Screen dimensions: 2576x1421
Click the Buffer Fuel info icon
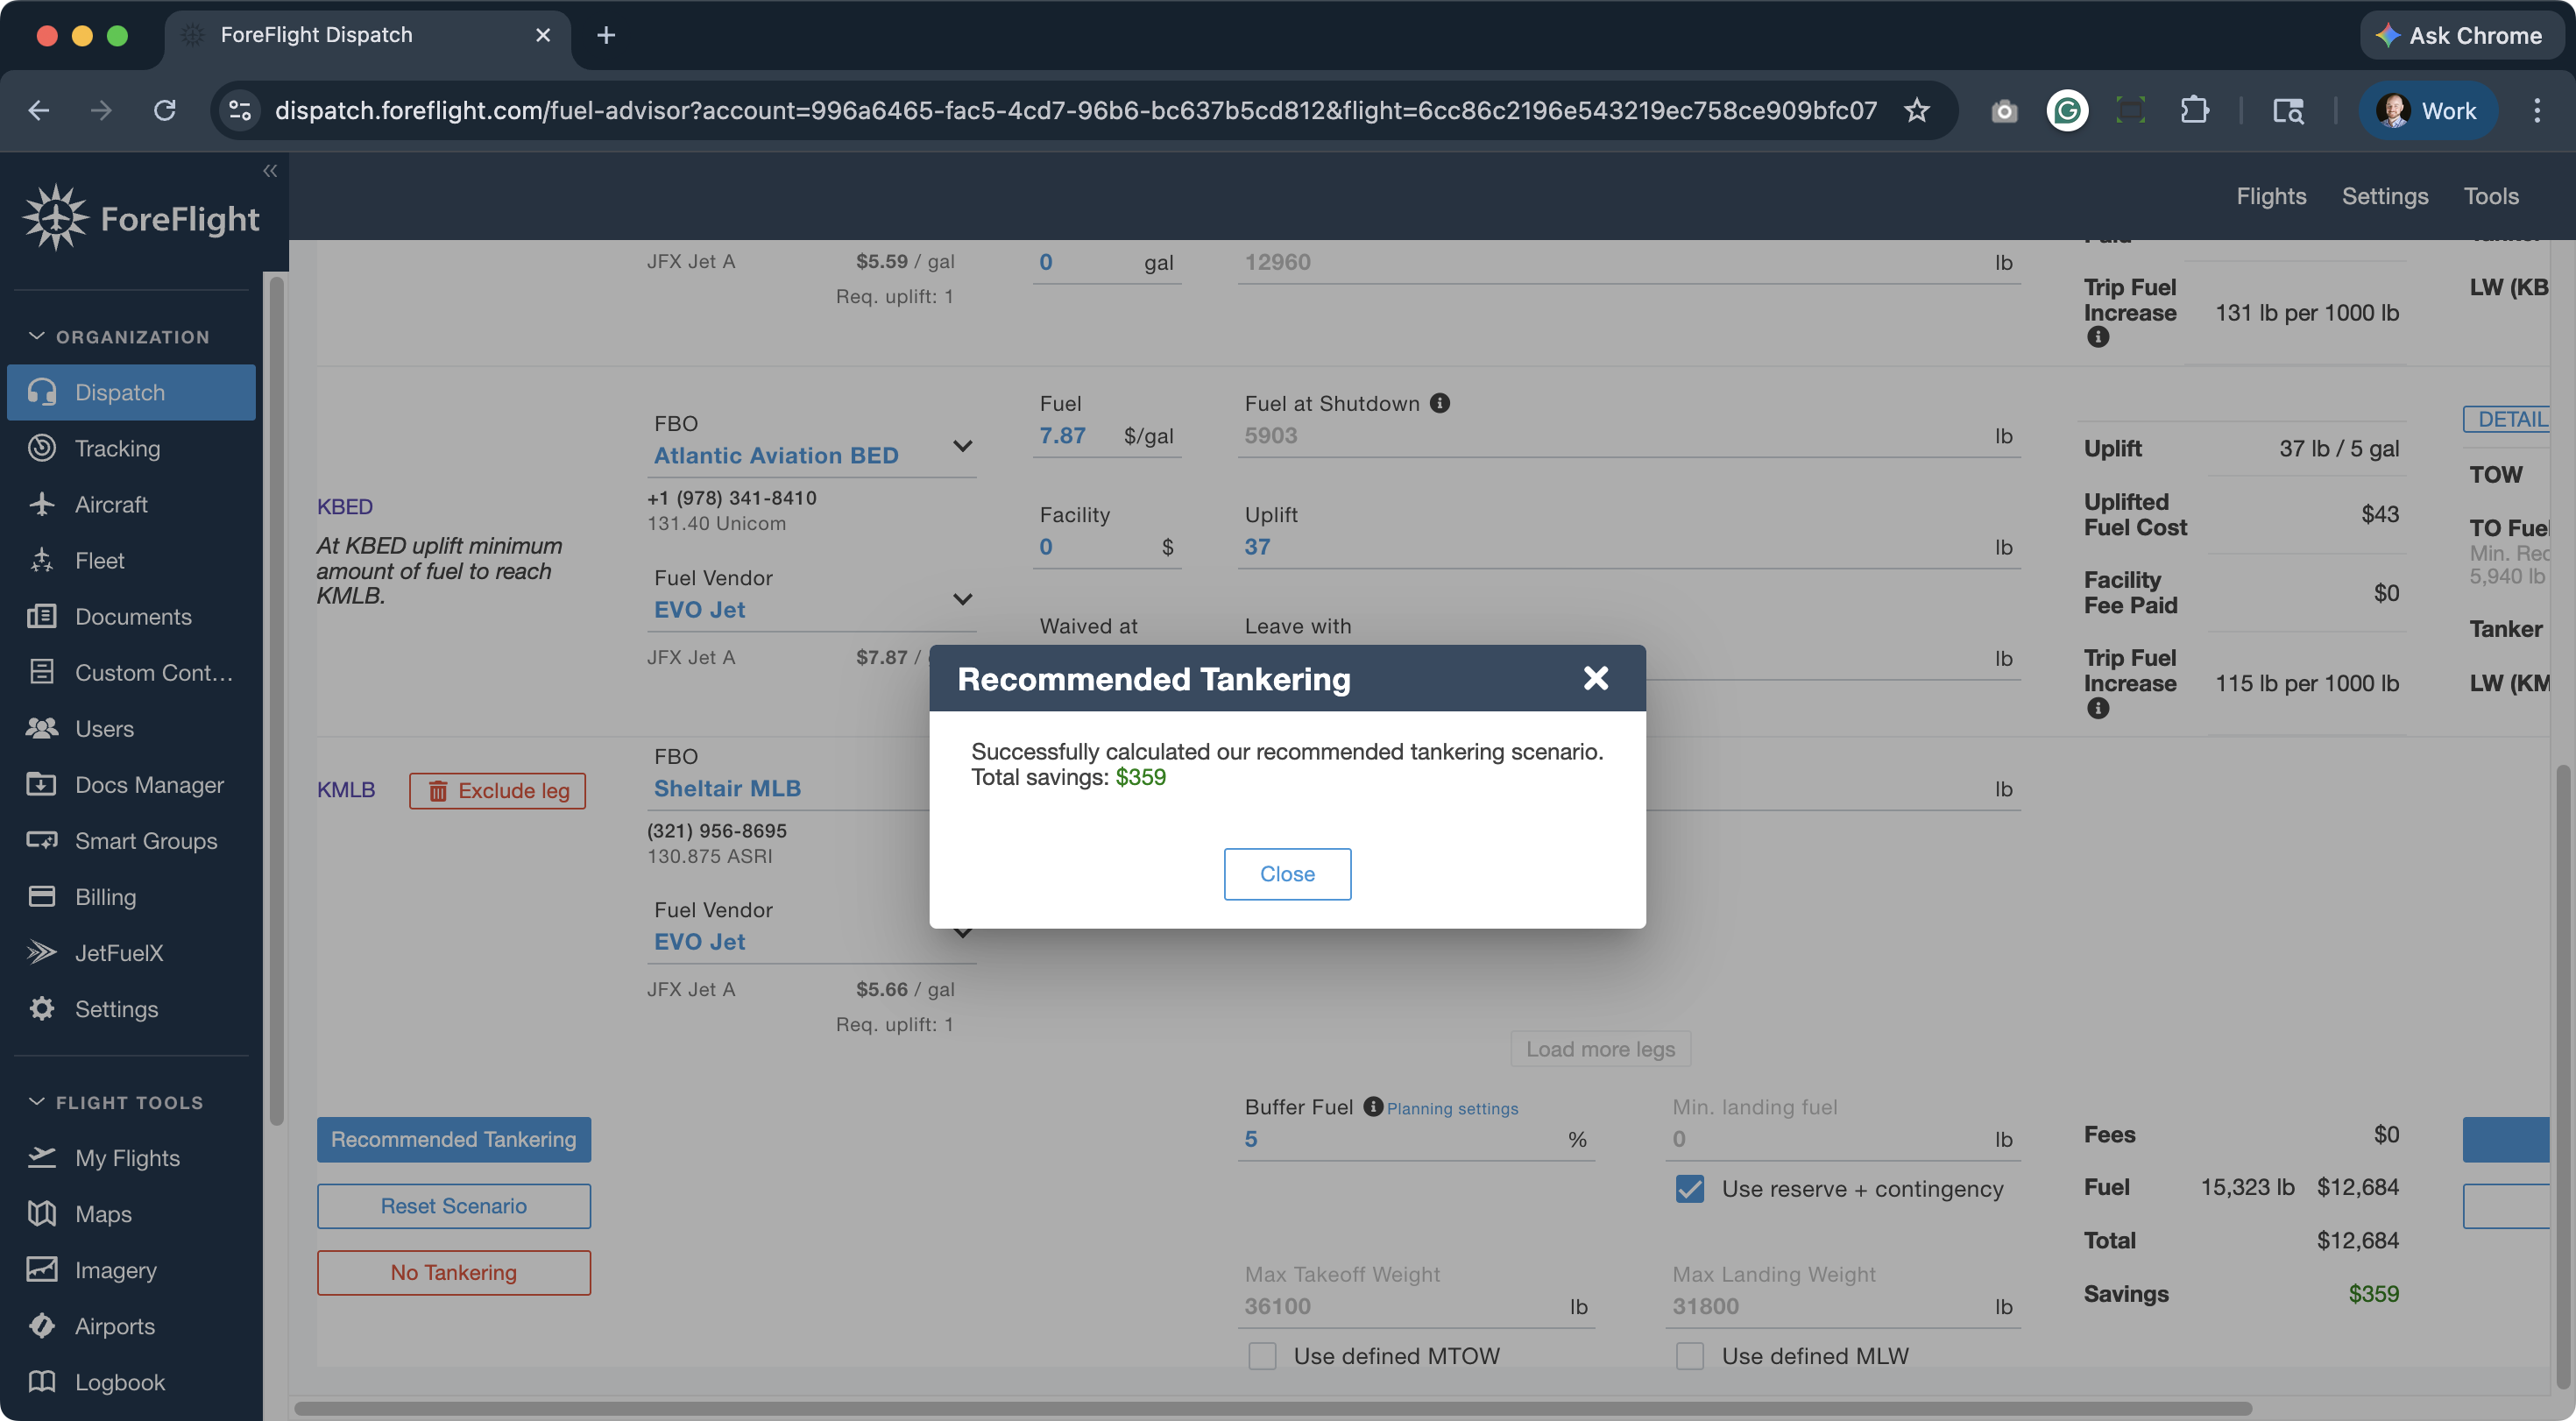point(1373,1106)
